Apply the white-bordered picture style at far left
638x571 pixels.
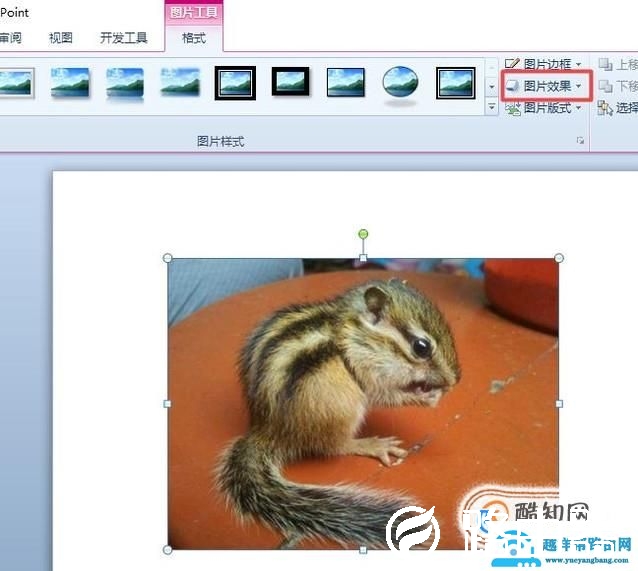[x=16, y=83]
